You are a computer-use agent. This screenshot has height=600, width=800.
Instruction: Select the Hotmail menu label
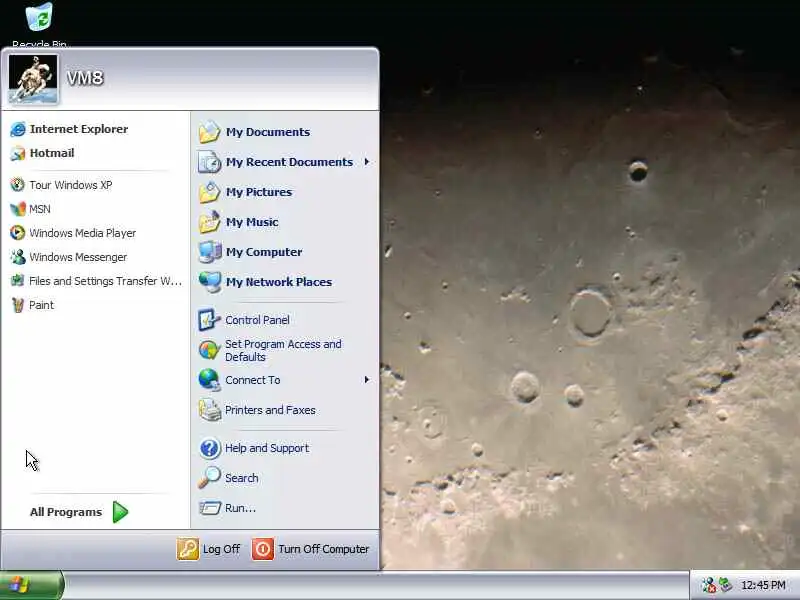tap(52, 153)
